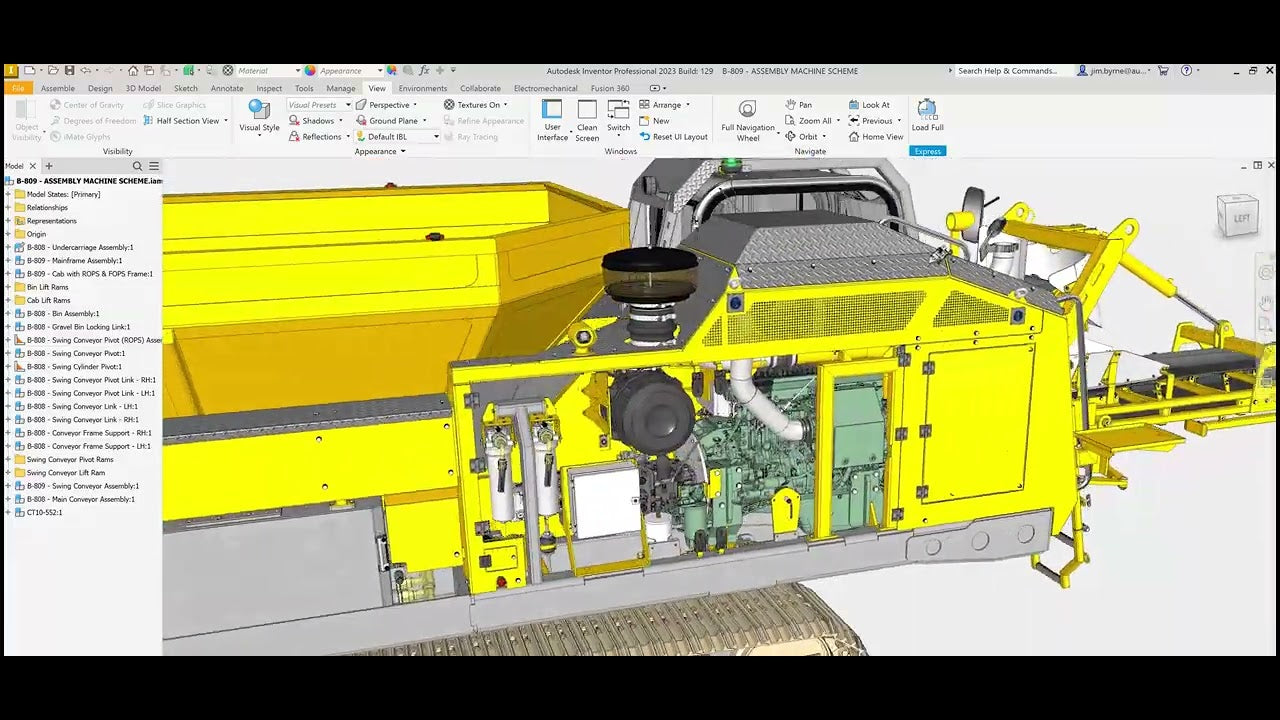Click the Visual Style icon
The image size is (1280, 720).
(x=259, y=110)
